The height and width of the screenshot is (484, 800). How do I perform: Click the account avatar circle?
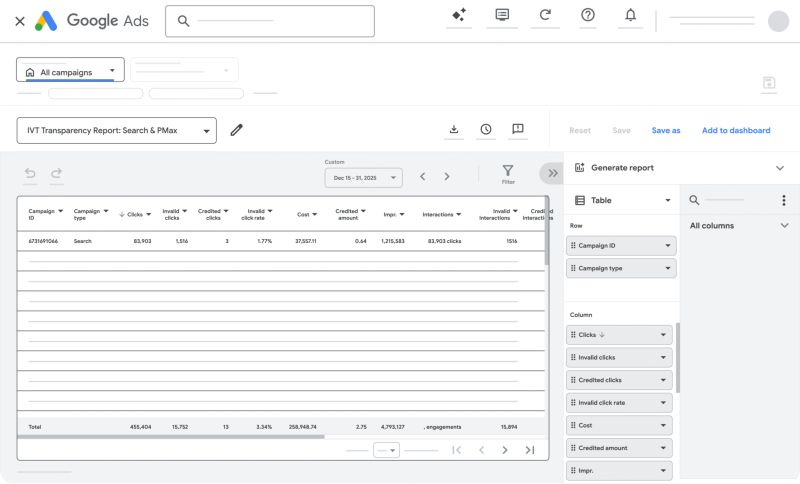779,21
